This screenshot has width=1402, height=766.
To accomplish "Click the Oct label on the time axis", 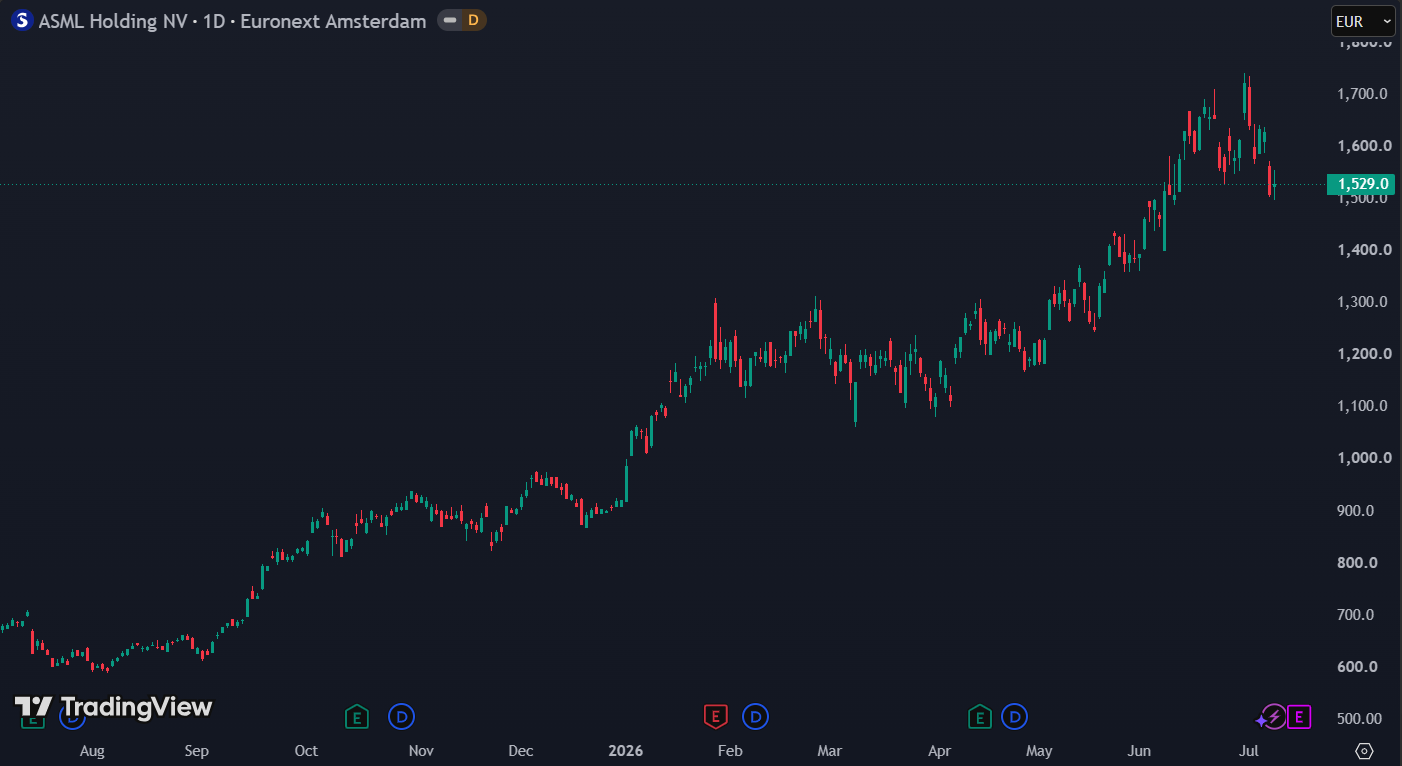I will [x=306, y=751].
